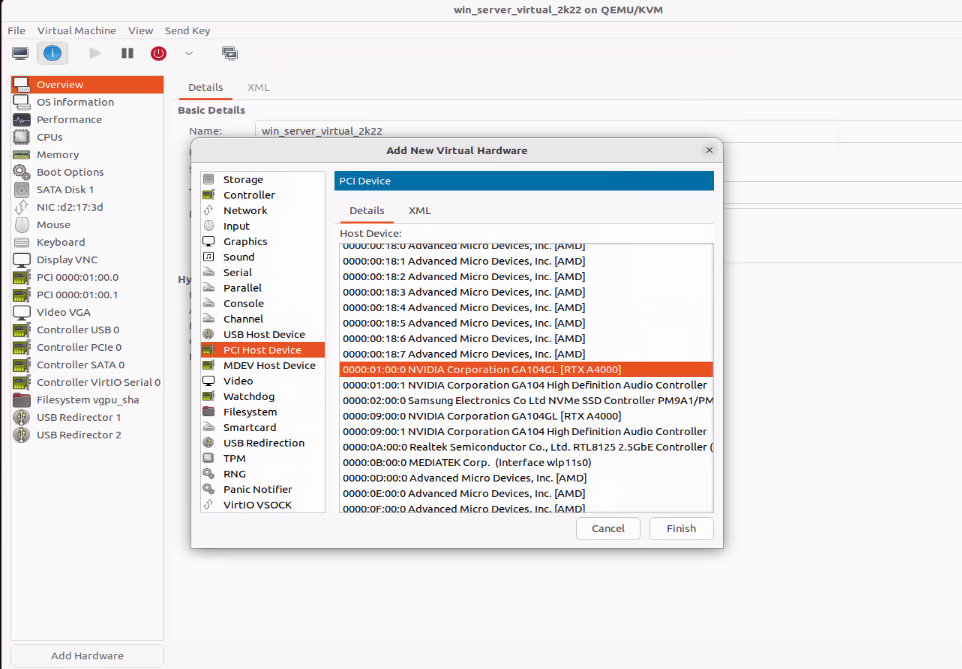
Task: Select Controller VirtIO Serial 0 entry
Action: [87, 382]
